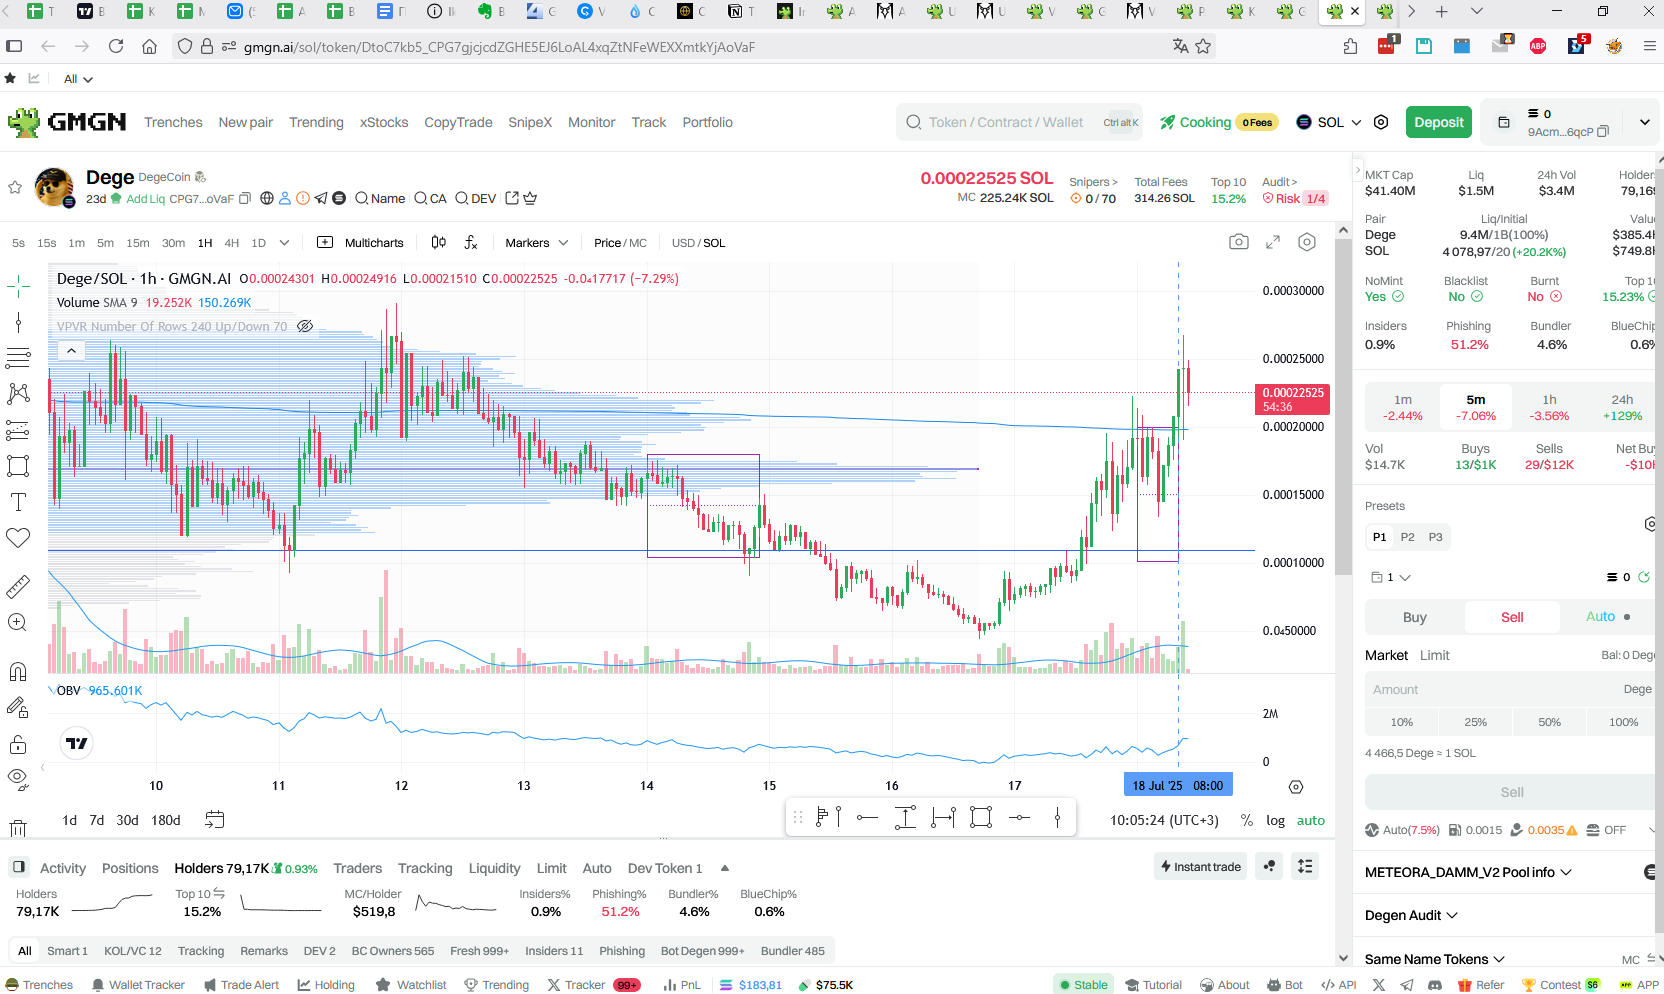Open the CopyTrade nav item
The image size is (1664, 994).
(458, 122)
